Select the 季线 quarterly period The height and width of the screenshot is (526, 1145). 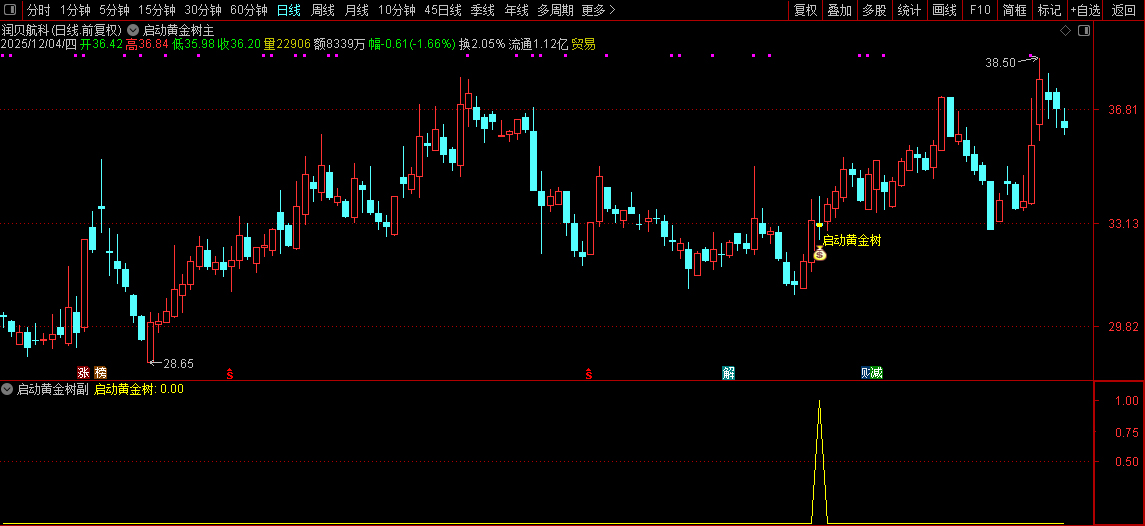click(x=483, y=10)
